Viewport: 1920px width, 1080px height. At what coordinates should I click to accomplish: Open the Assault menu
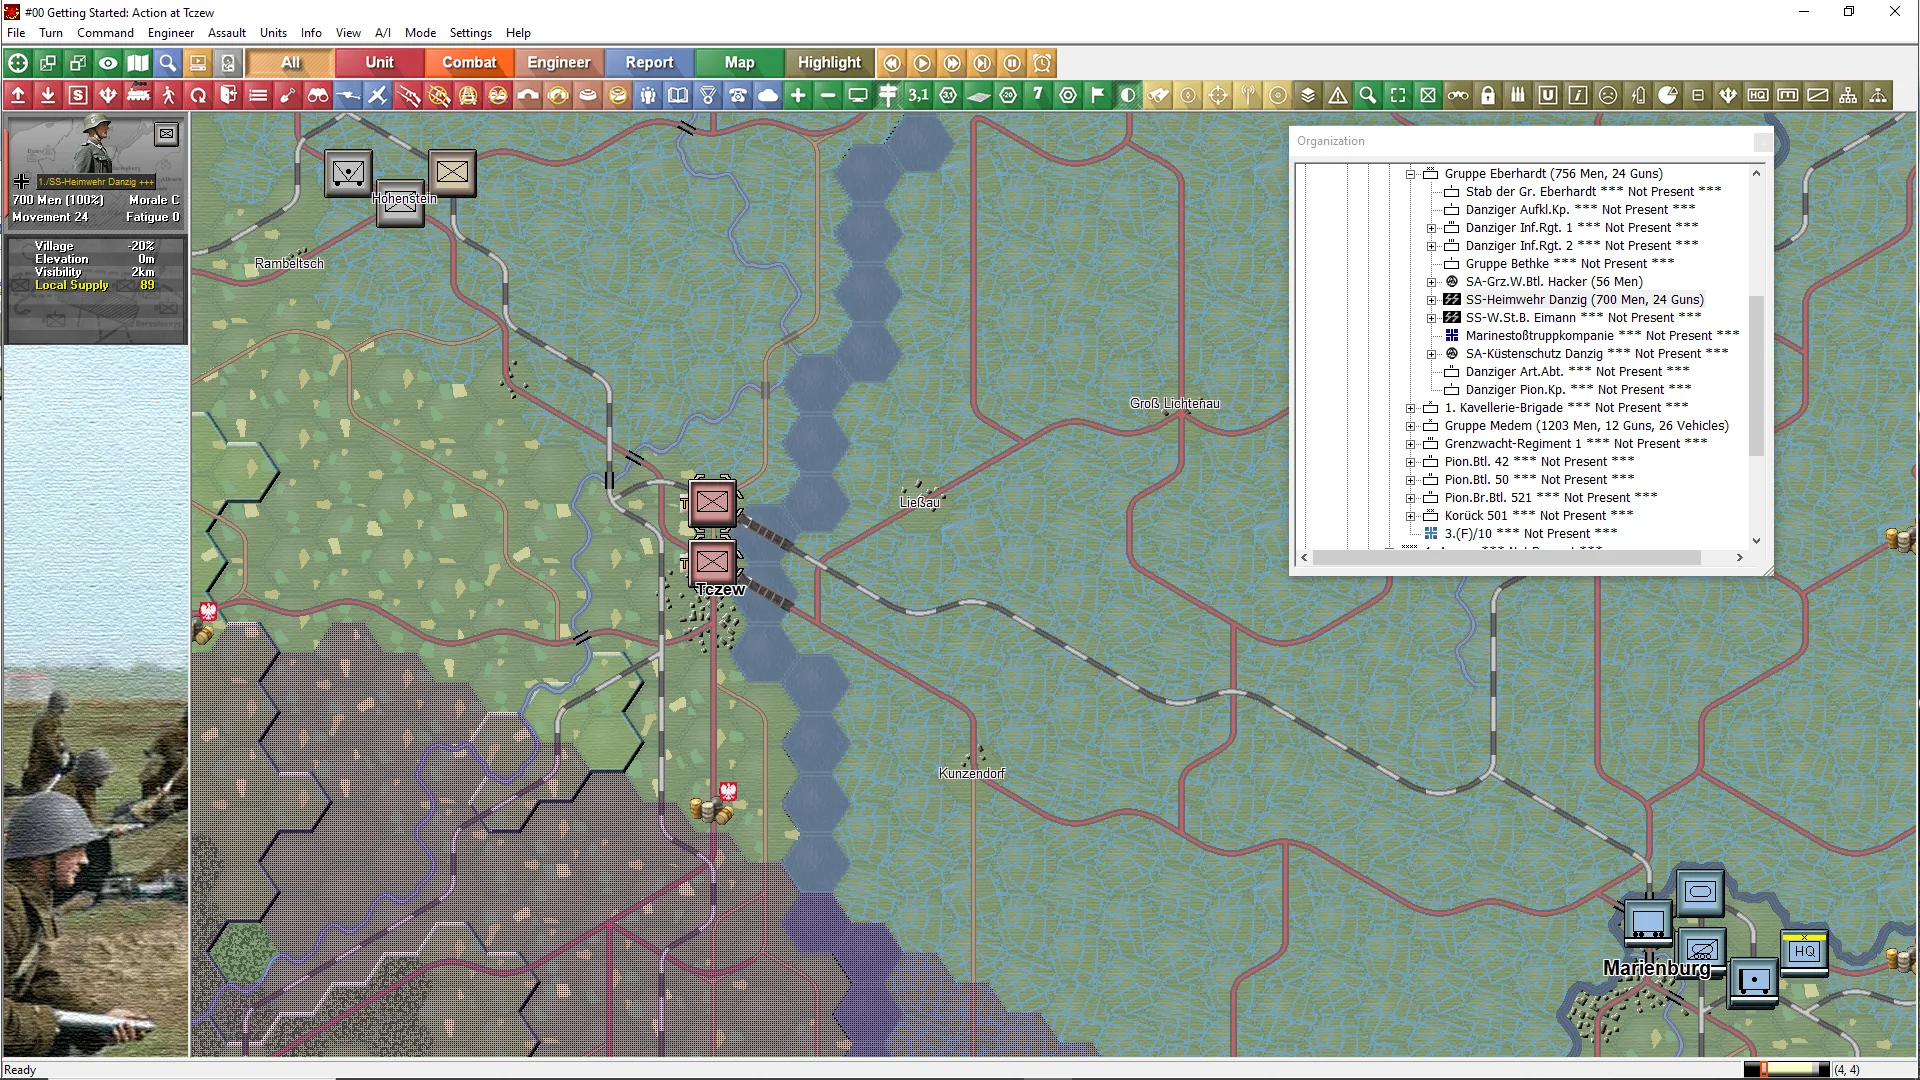(226, 33)
